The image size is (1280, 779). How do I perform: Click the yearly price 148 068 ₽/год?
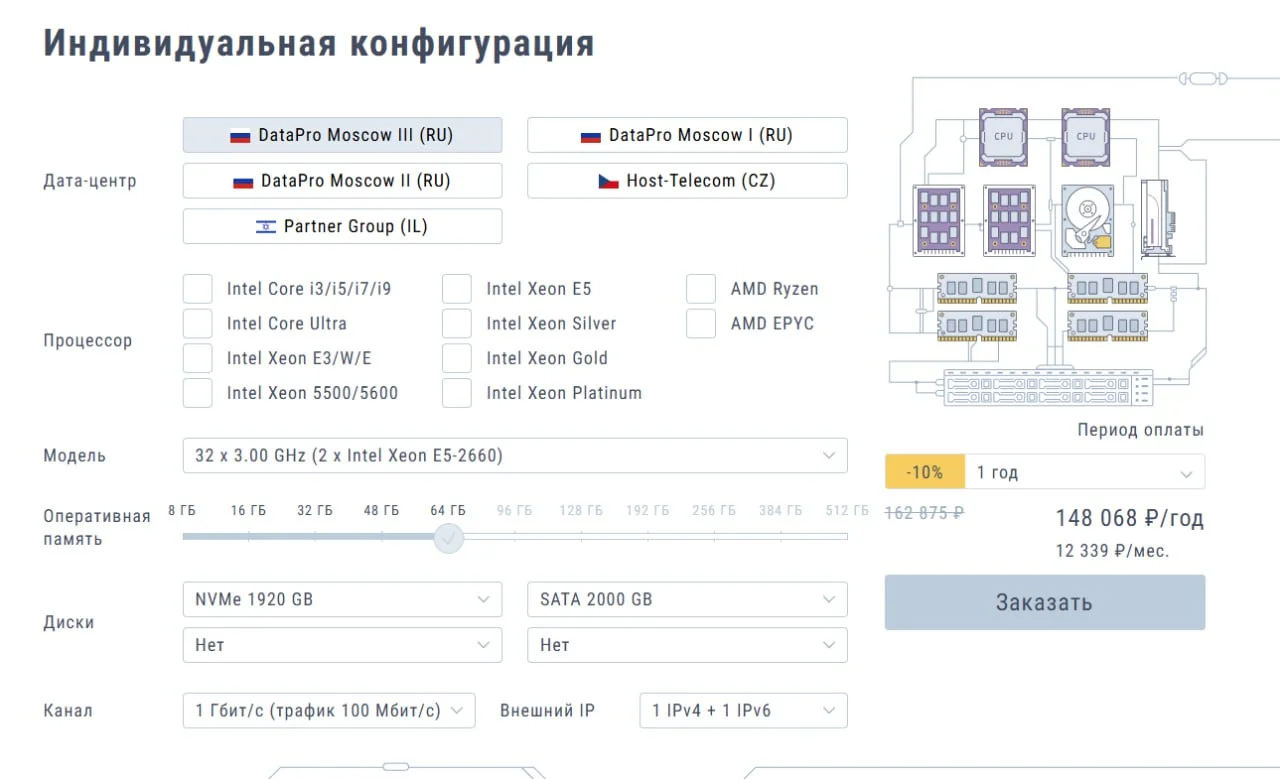(1130, 518)
